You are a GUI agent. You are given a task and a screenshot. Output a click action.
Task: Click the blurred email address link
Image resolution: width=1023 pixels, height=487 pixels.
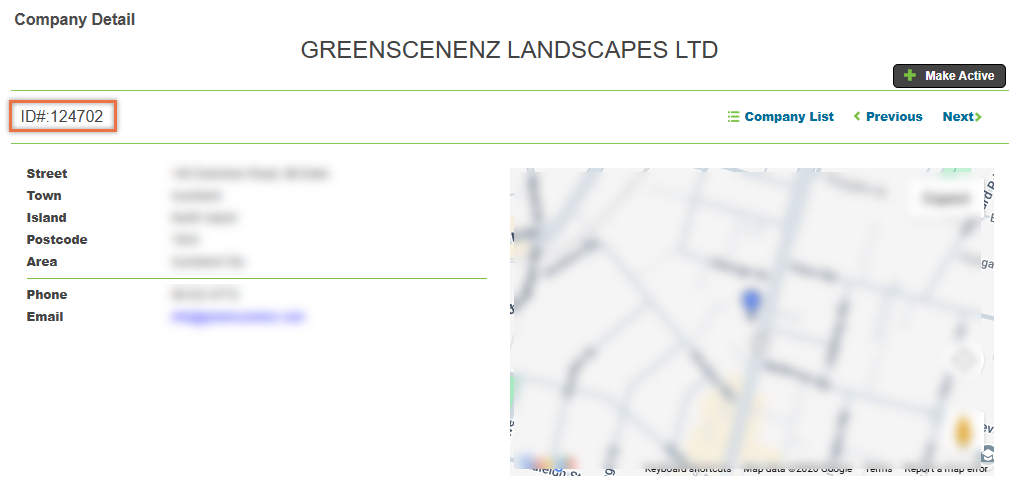[x=238, y=317]
